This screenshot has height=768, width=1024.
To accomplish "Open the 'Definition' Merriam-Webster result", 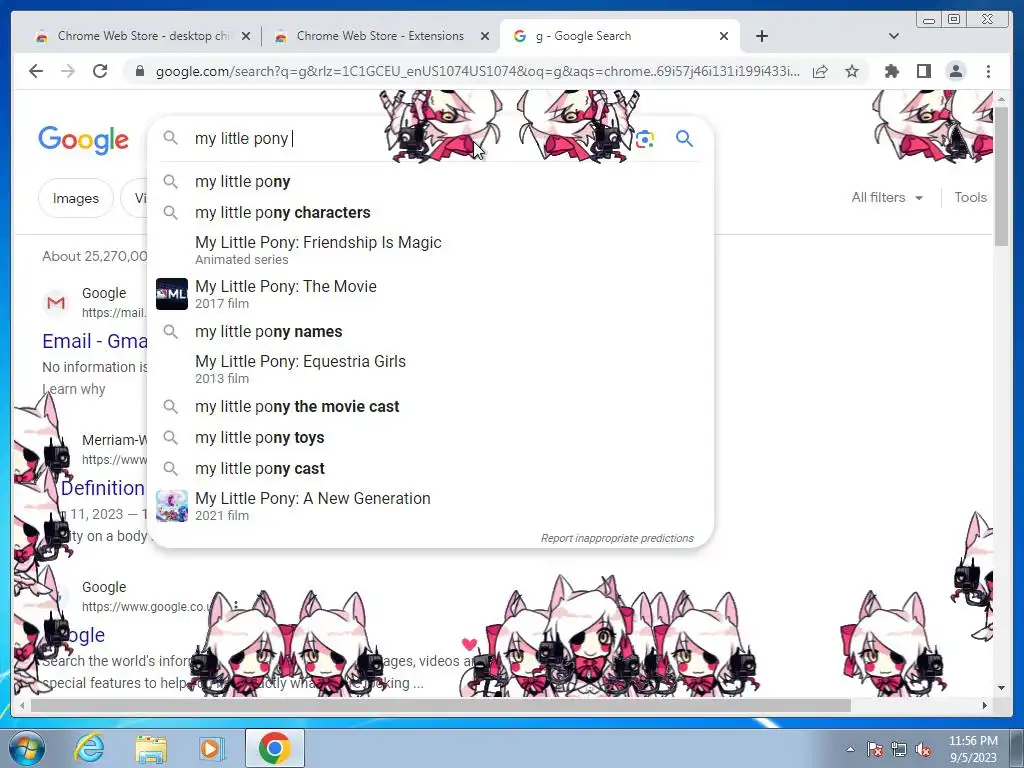I will tap(103, 488).
